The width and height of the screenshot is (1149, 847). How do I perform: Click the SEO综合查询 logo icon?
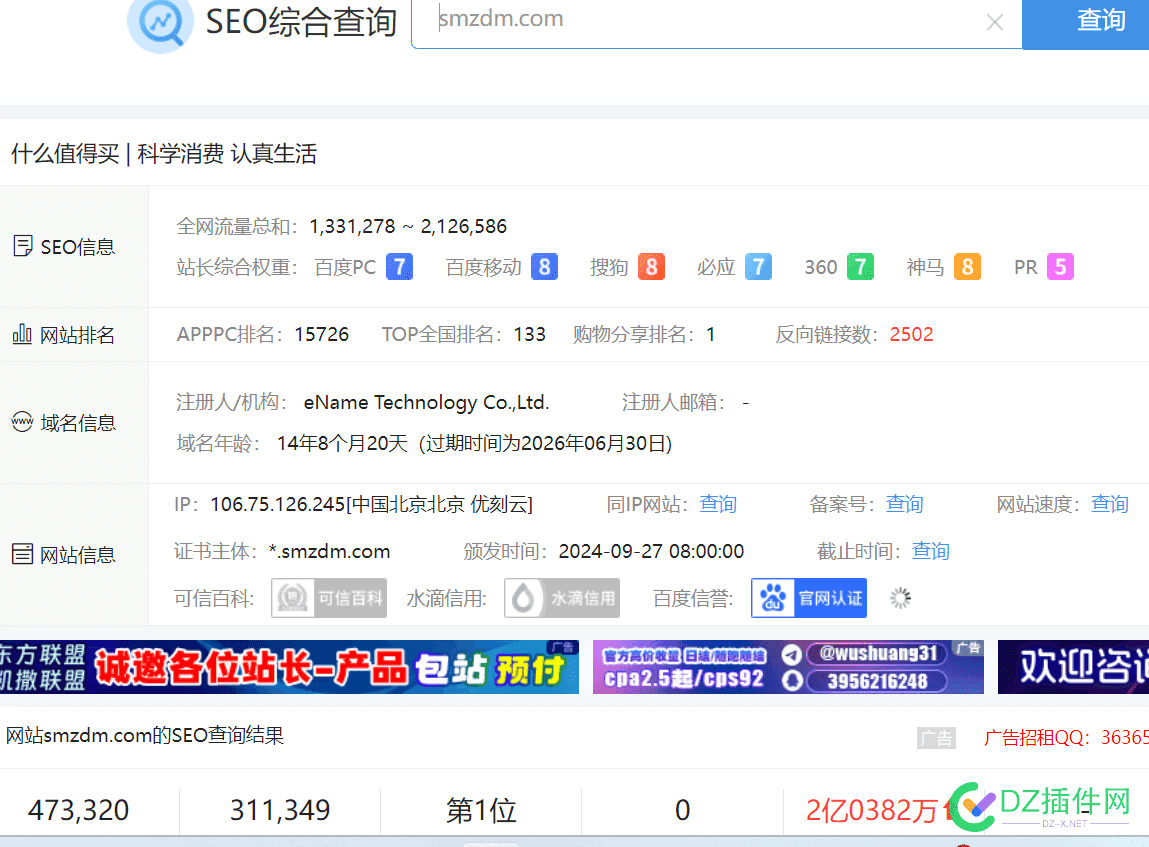[x=160, y=23]
